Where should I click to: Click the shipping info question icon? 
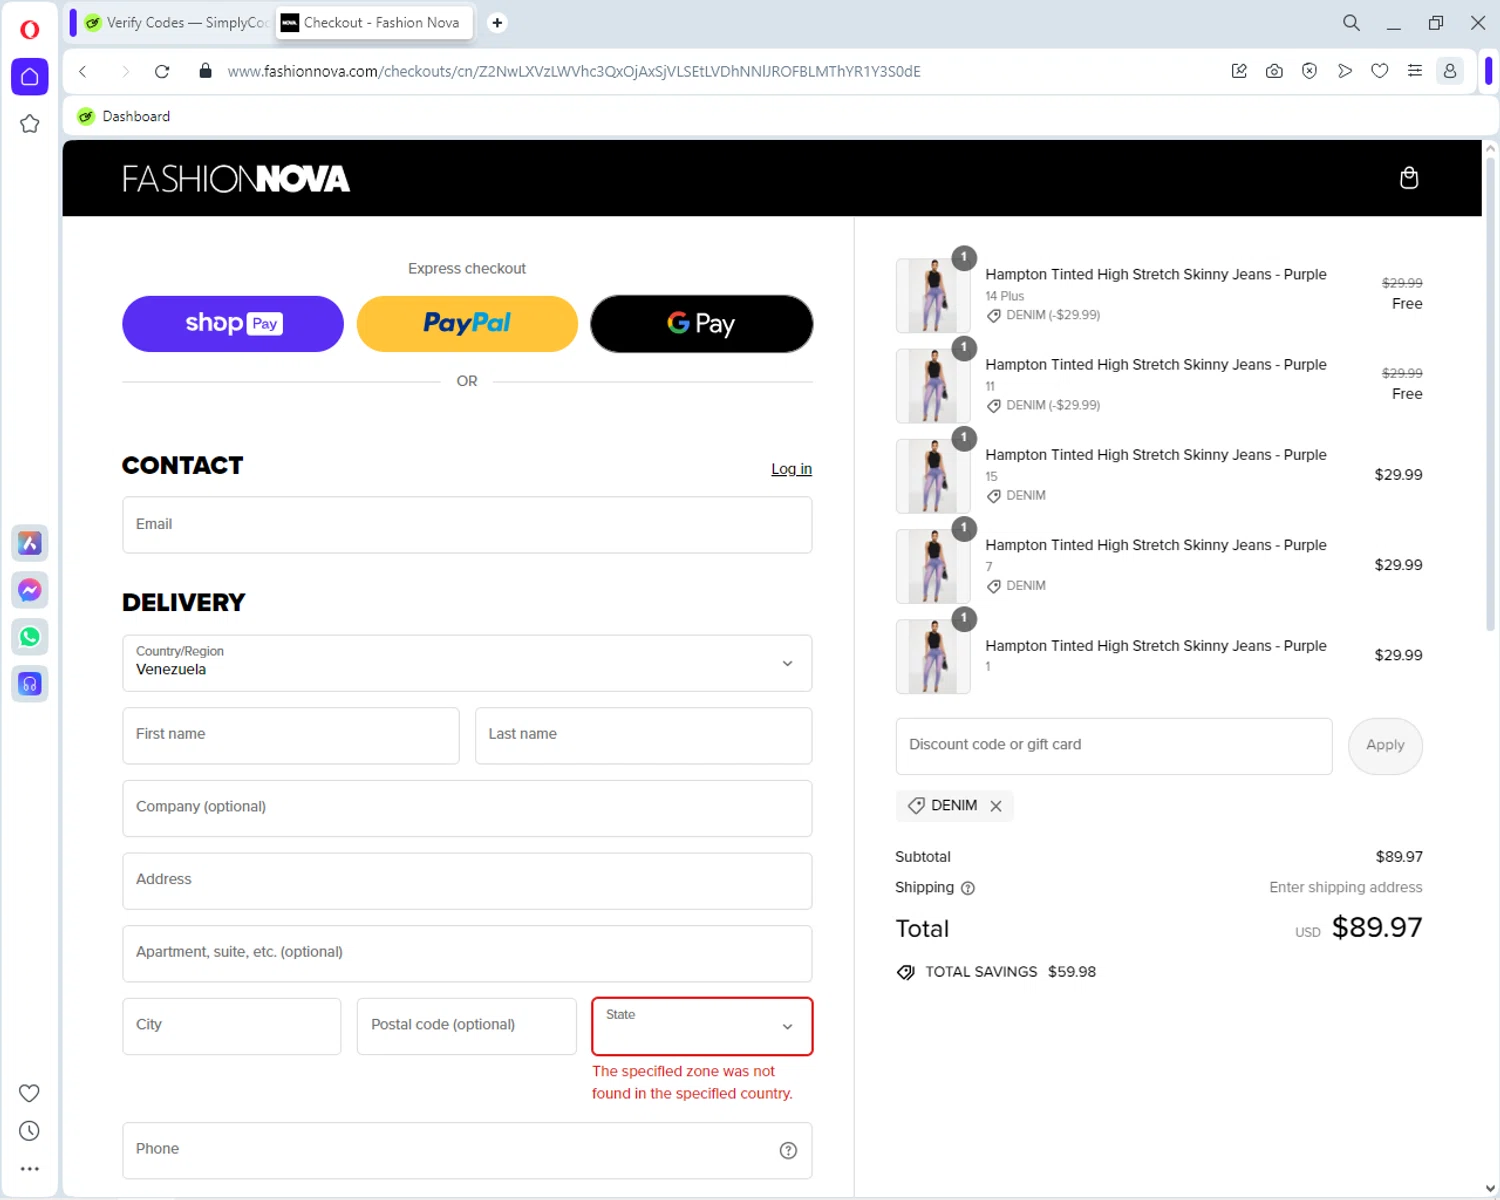coord(968,888)
